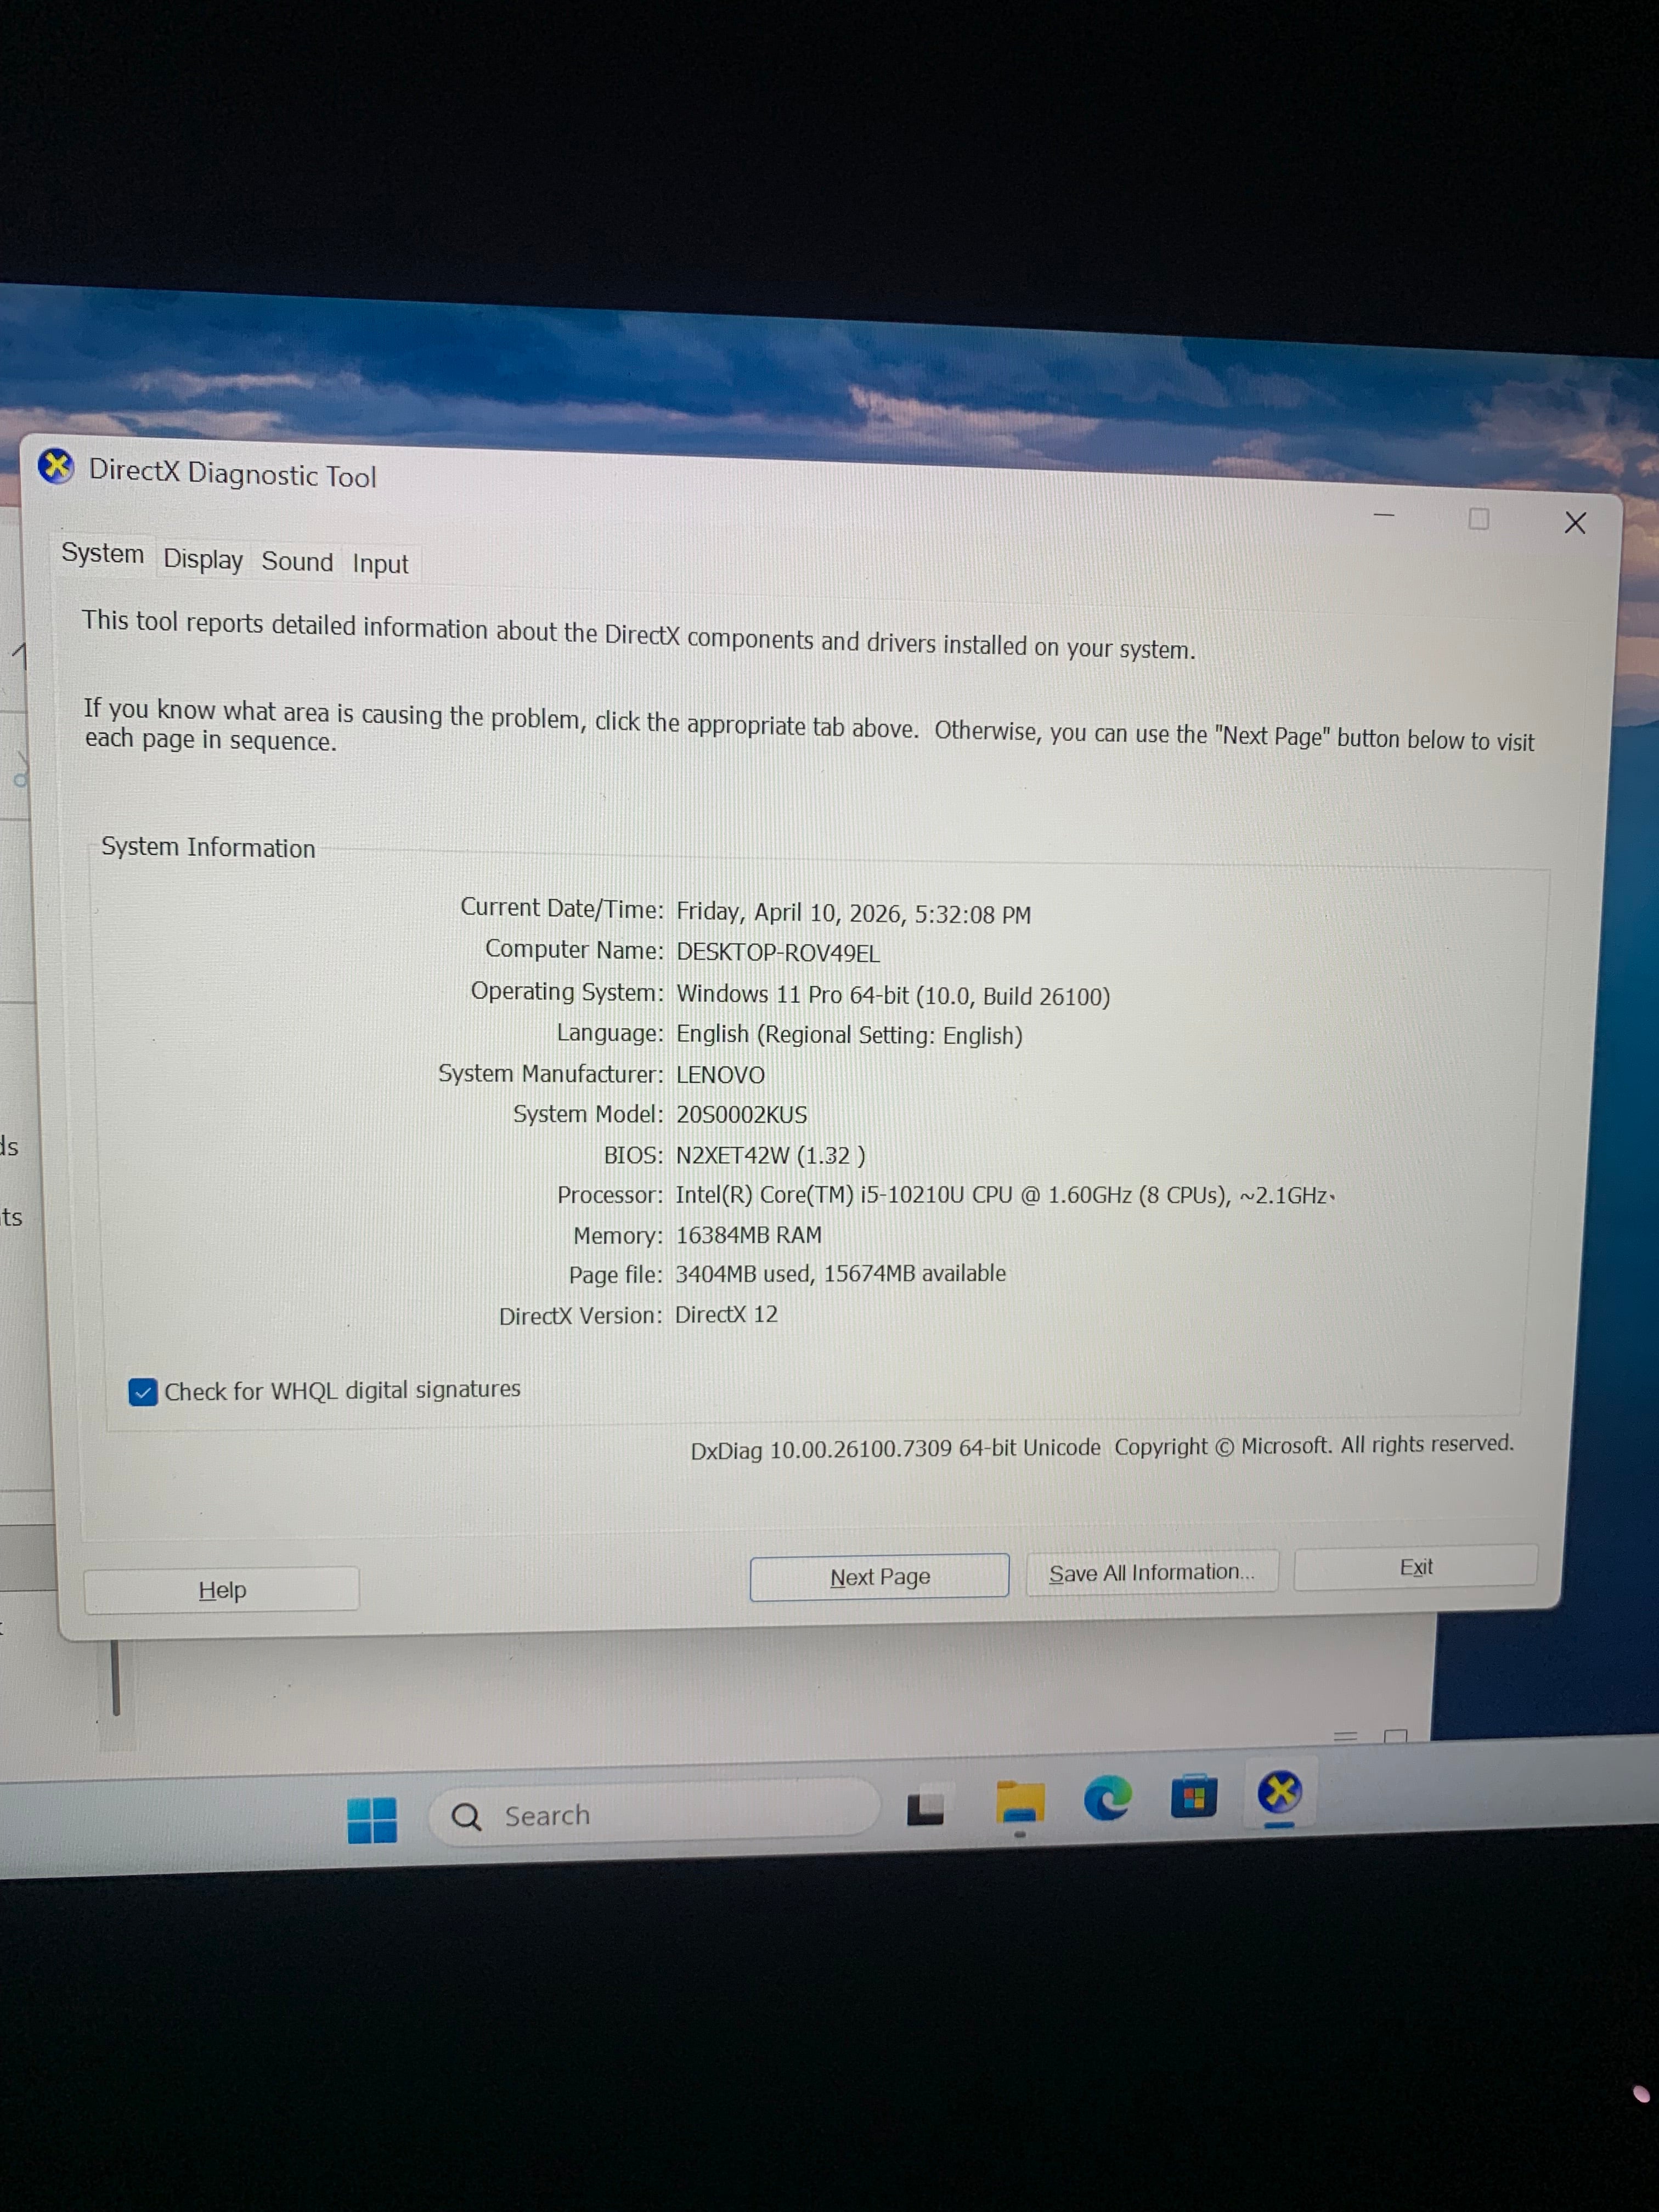The image size is (1659, 2212).
Task: Click the System Manufacturer label
Action: coord(550,1073)
